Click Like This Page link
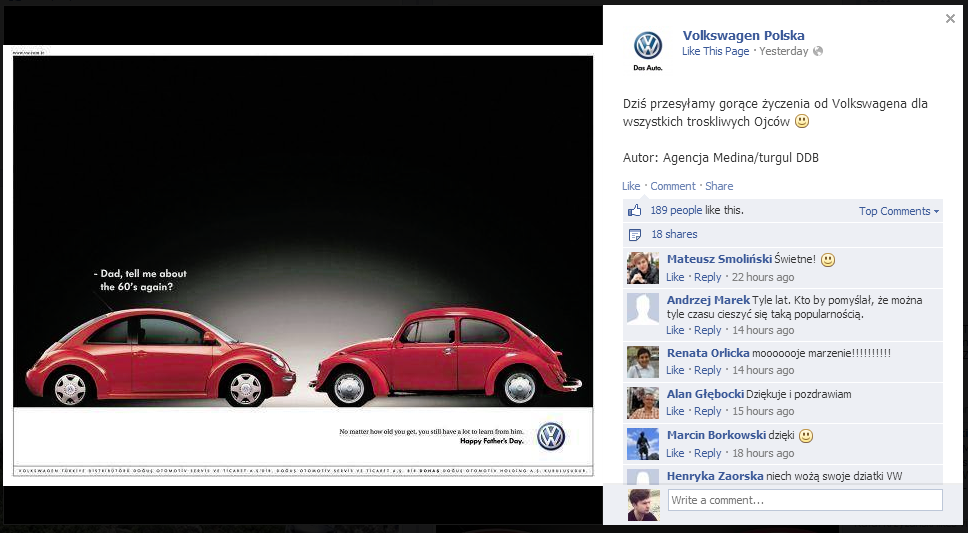The width and height of the screenshot is (968, 533). pyautogui.click(x=715, y=52)
